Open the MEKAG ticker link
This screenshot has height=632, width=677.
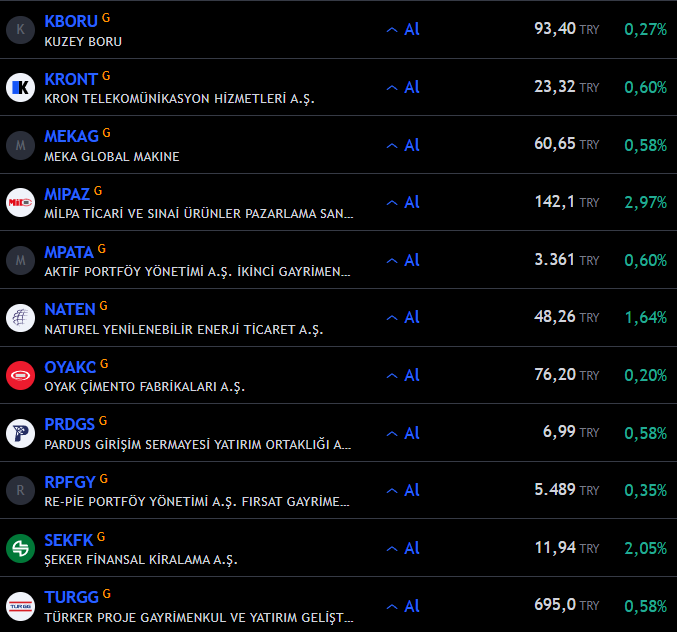pos(71,137)
